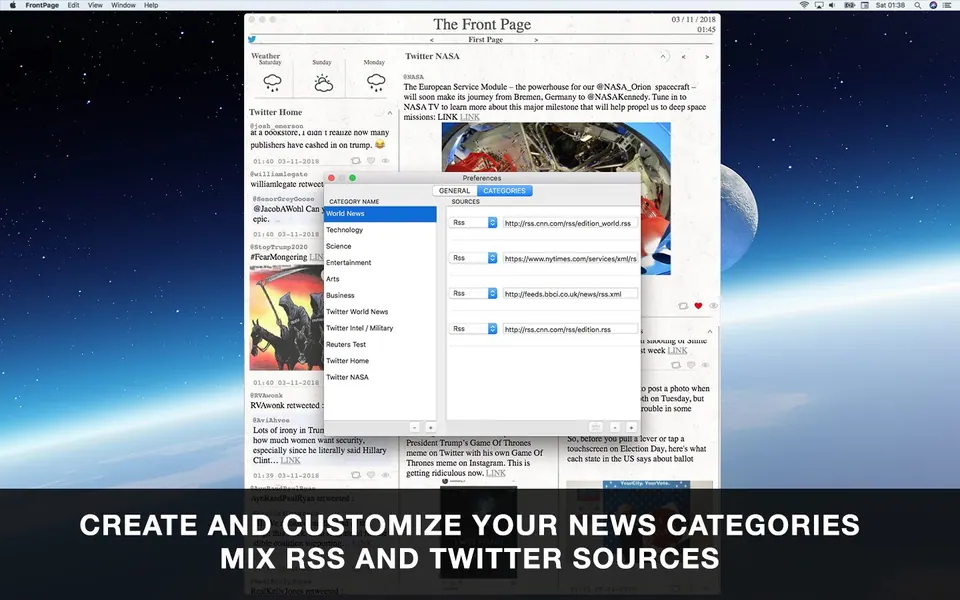This screenshot has width=960, height=600.
Task: Like the josh_emerson tweet with heart icon
Action: pos(371,161)
